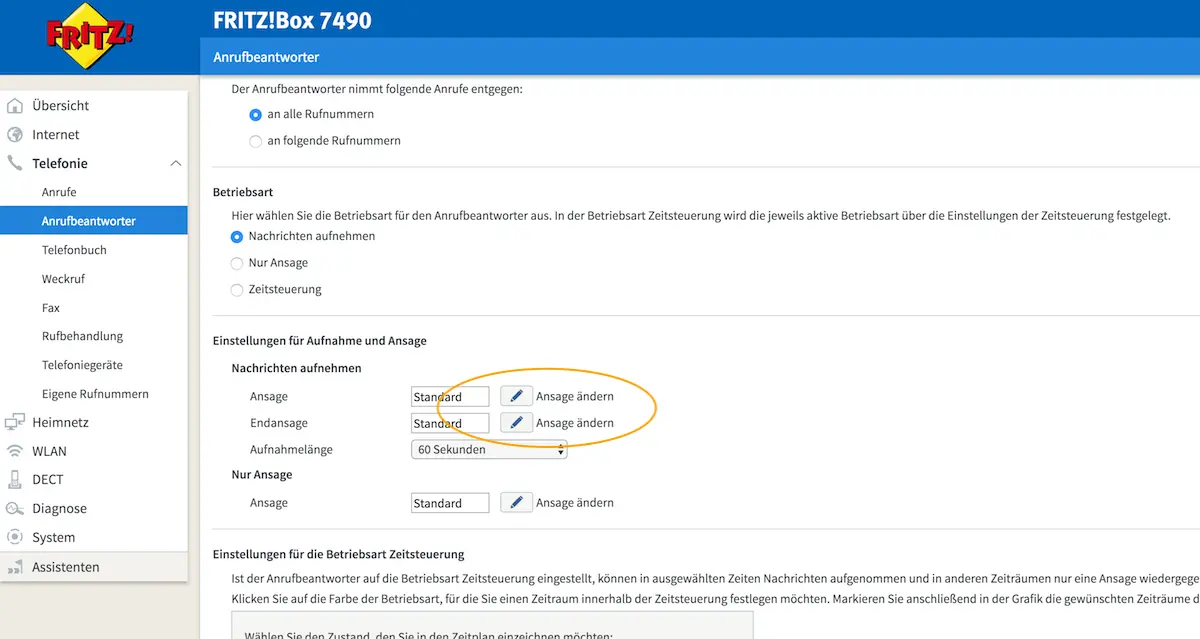Image resolution: width=1200 pixels, height=639 pixels.
Task: Click the 'Betriebsart' section heading
Action: click(x=243, y=192)
